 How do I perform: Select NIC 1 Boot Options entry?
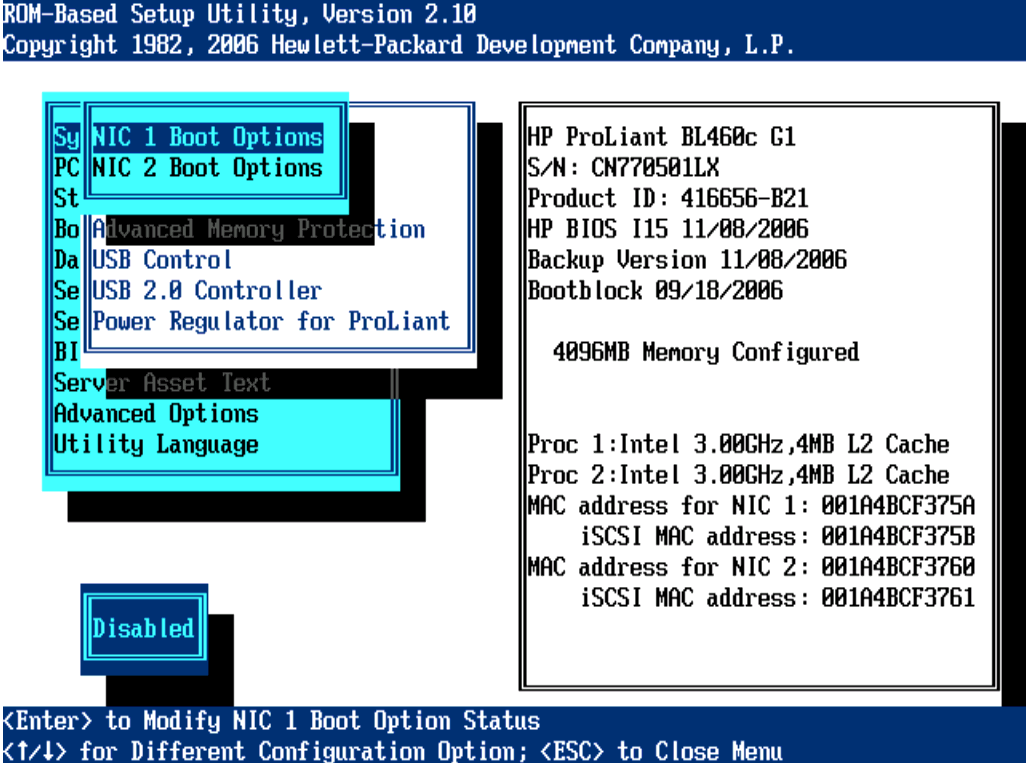[207, 137]
